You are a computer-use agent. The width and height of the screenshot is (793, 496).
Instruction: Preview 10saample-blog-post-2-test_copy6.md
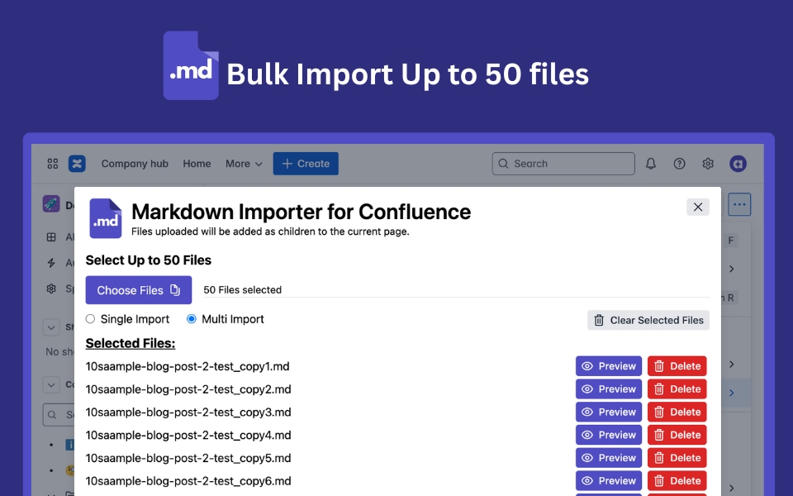609,480
